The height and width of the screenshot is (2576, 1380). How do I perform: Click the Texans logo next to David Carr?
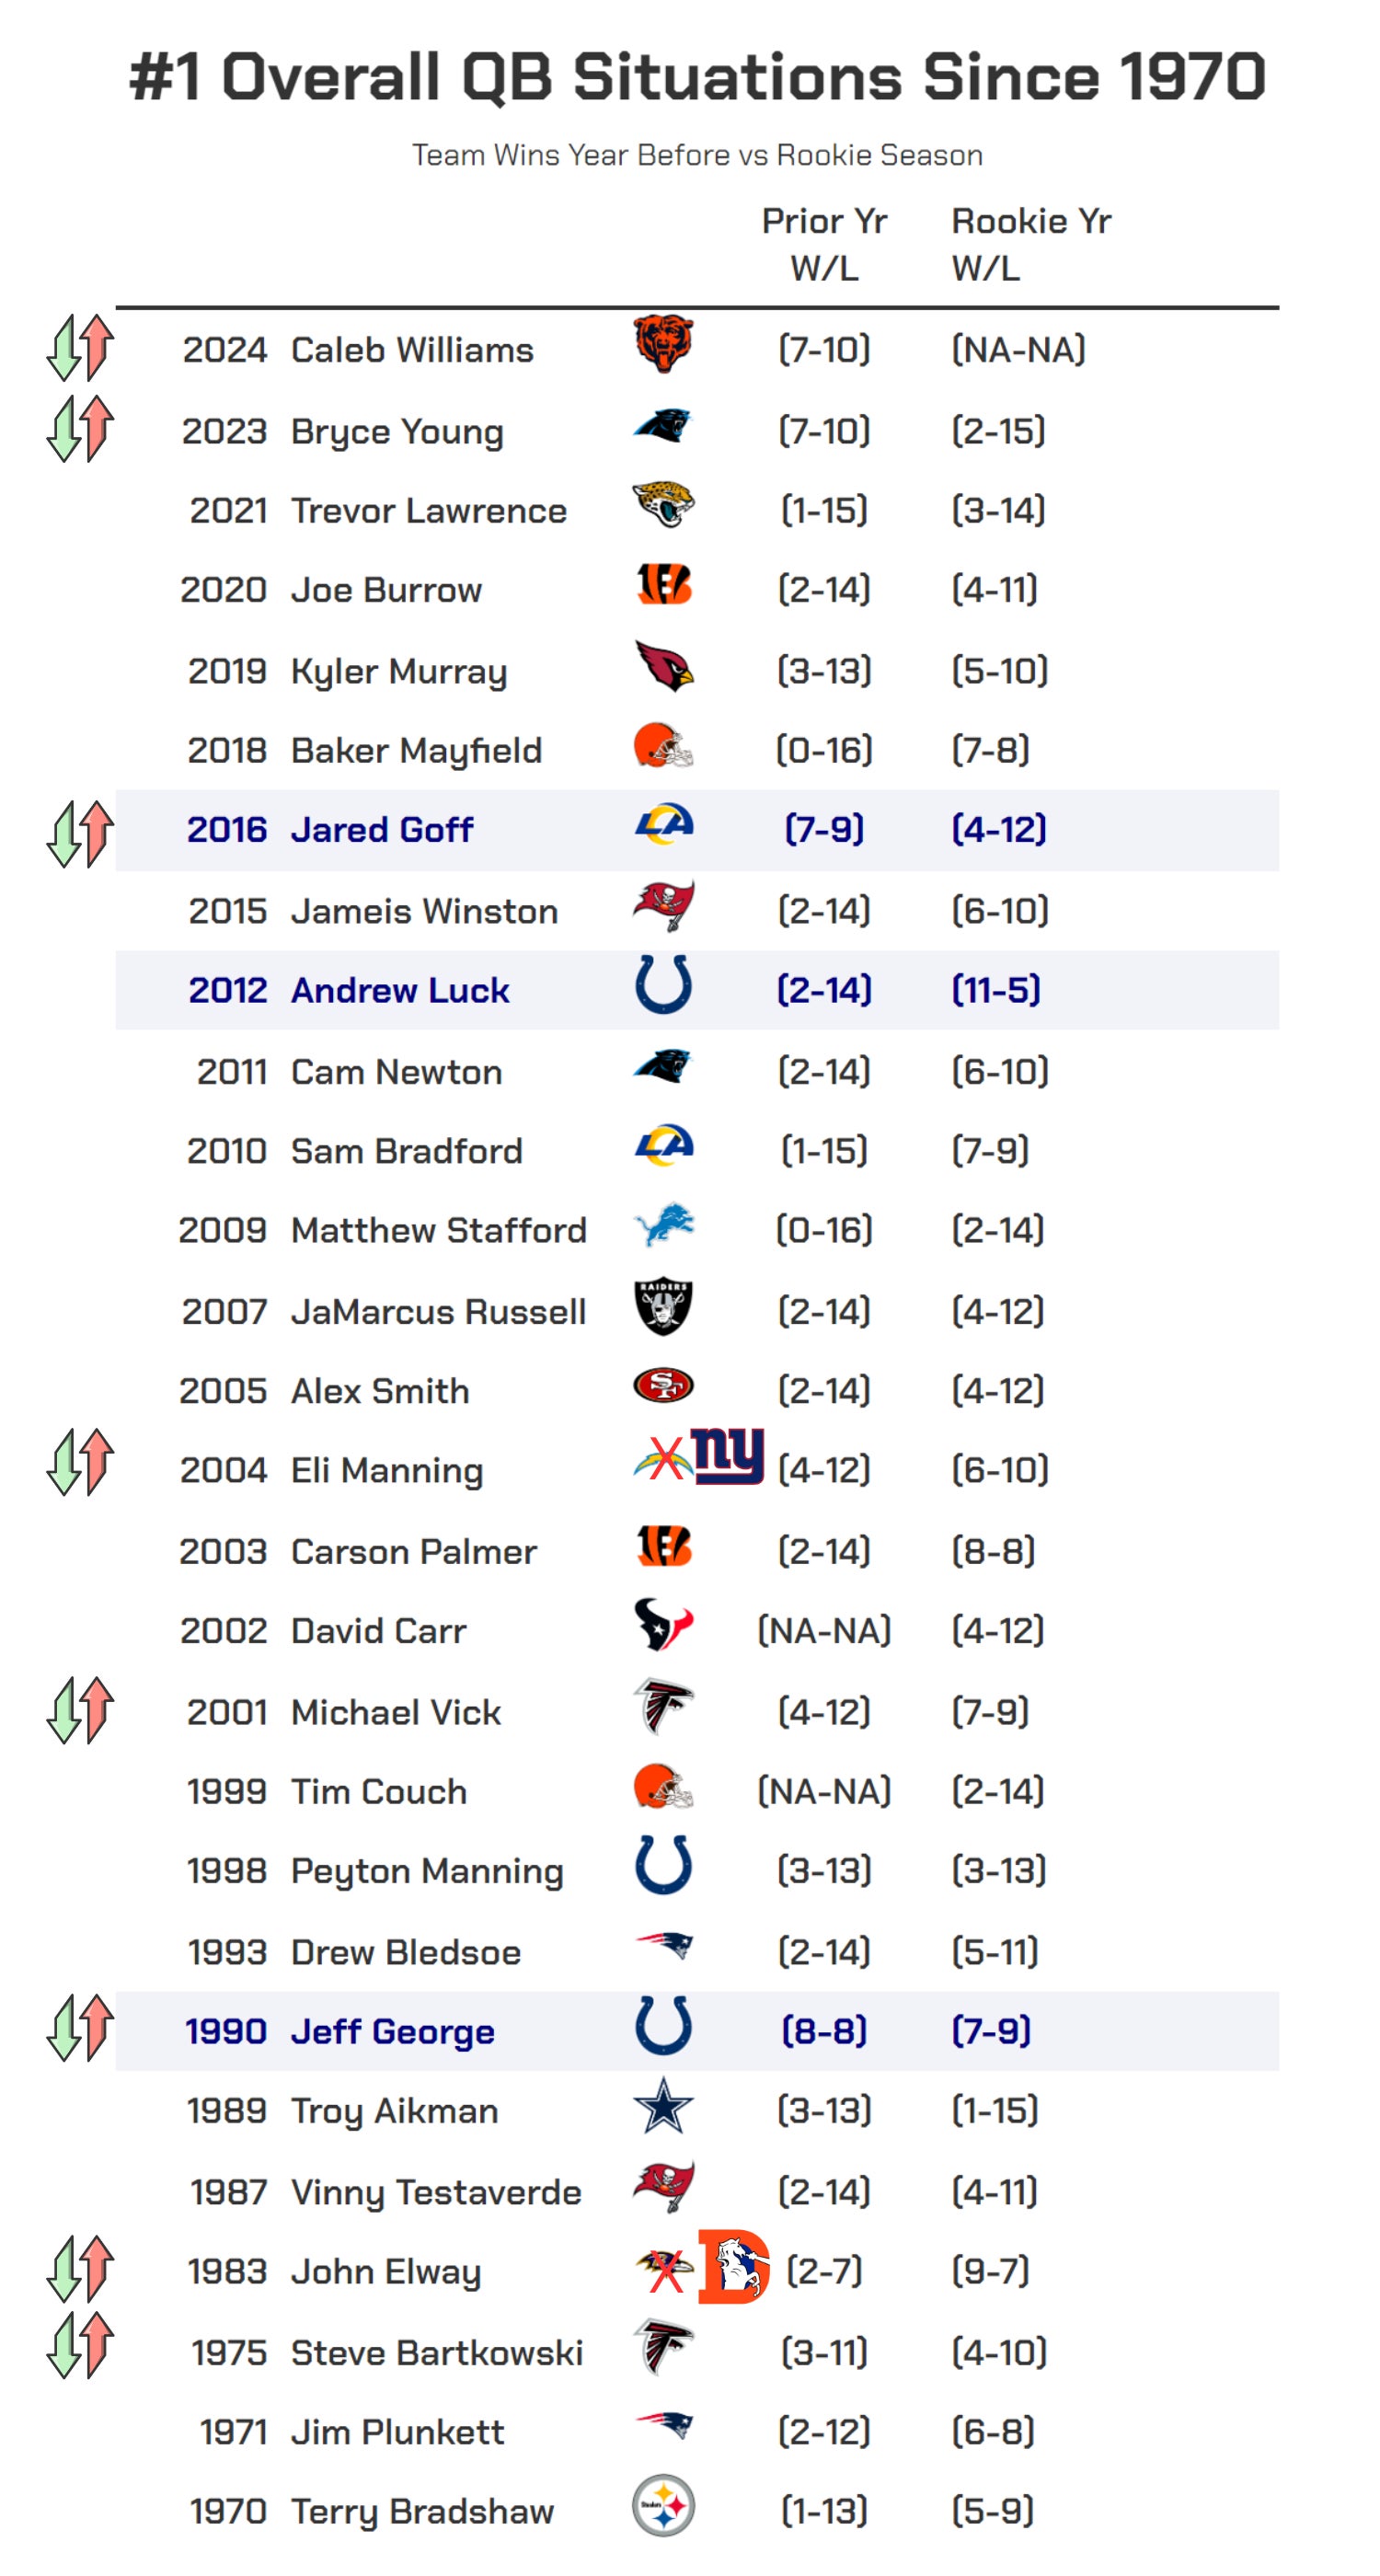pos(663,1625)
